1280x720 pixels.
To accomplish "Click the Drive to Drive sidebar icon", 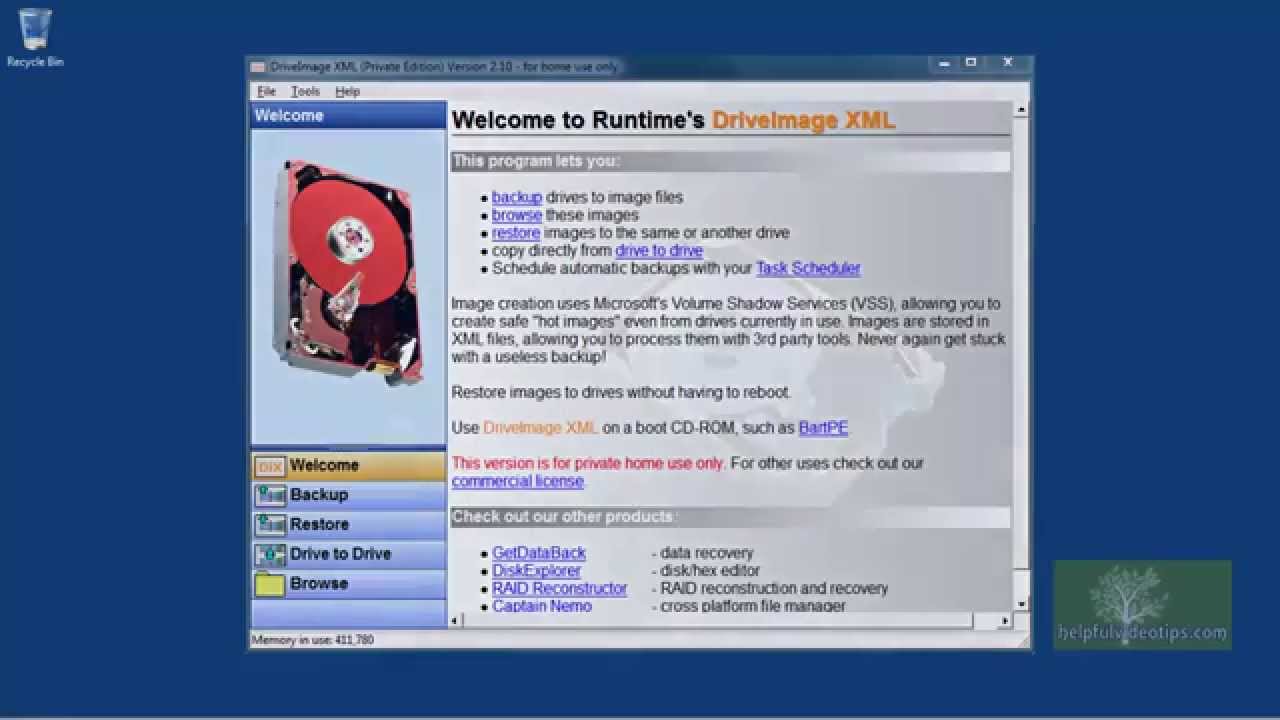I will (270, 554).
